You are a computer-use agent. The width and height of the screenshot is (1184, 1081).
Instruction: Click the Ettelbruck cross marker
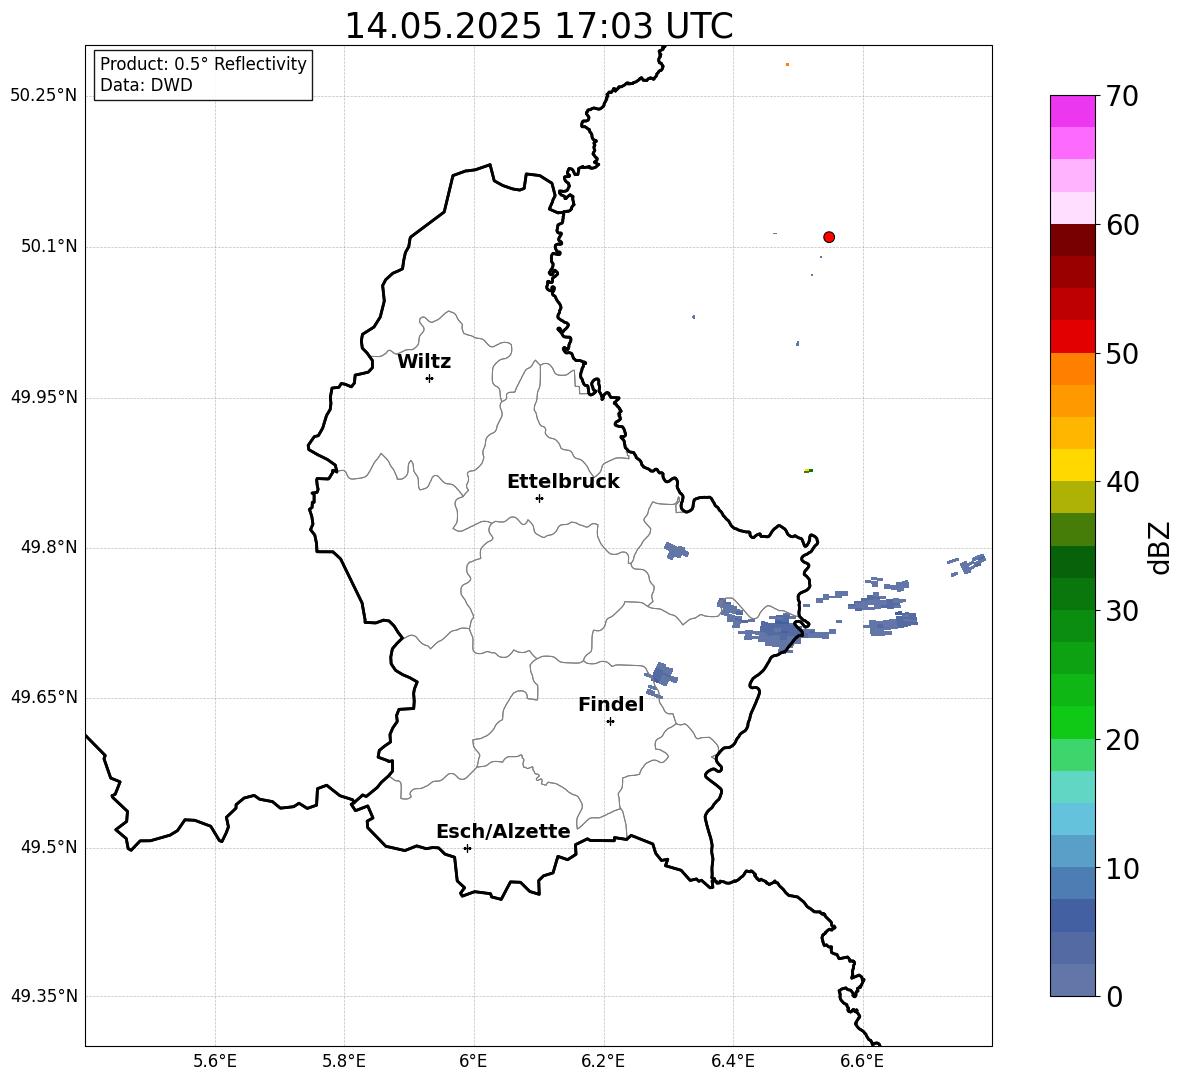click(x=539, y=498)
